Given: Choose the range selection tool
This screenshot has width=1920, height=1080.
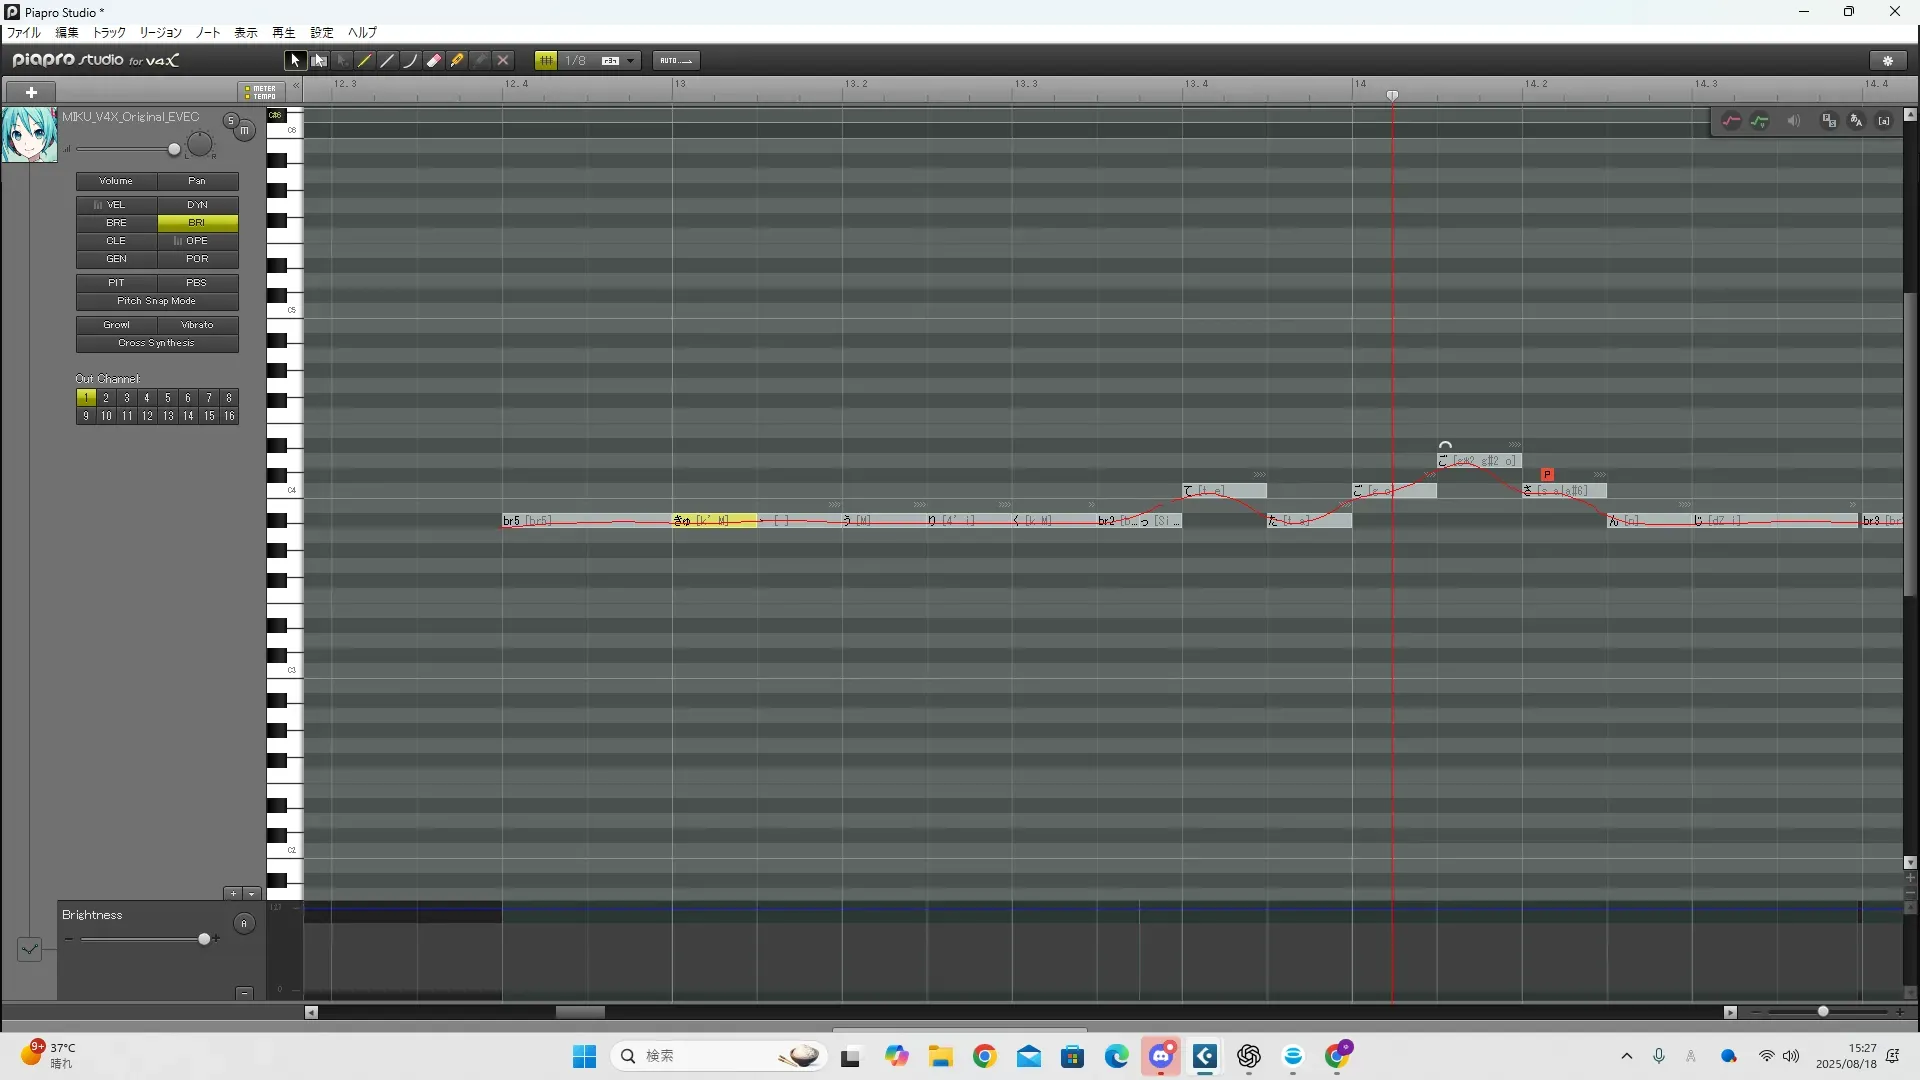Looking at the screenshot, I should (318, 61).
